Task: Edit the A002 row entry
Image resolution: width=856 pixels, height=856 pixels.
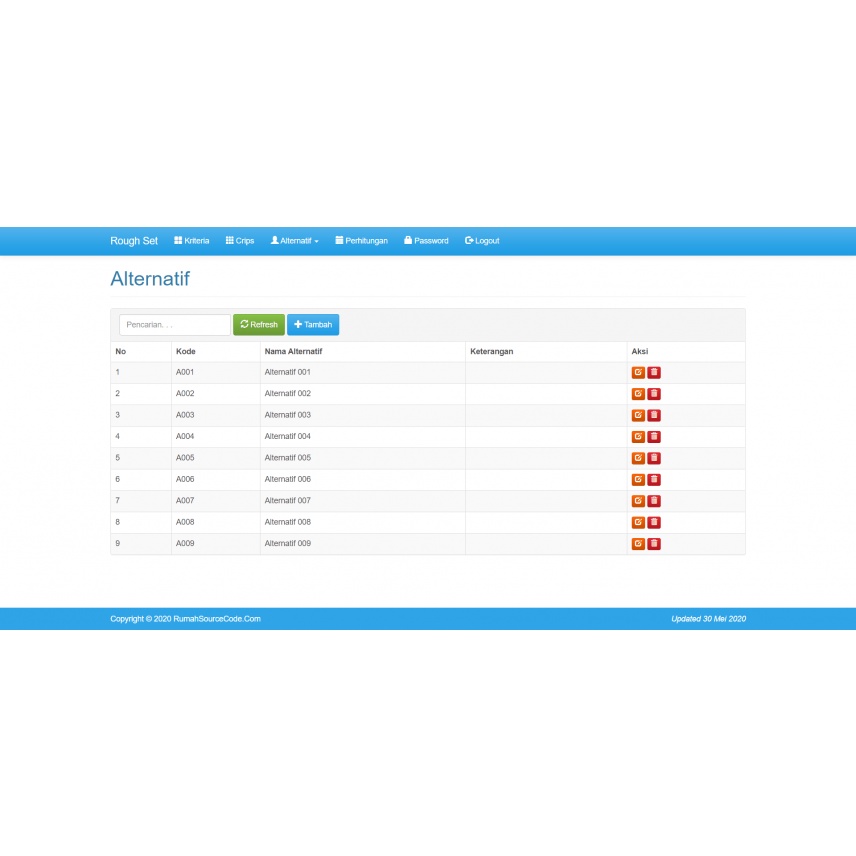Action: (638, 394)
